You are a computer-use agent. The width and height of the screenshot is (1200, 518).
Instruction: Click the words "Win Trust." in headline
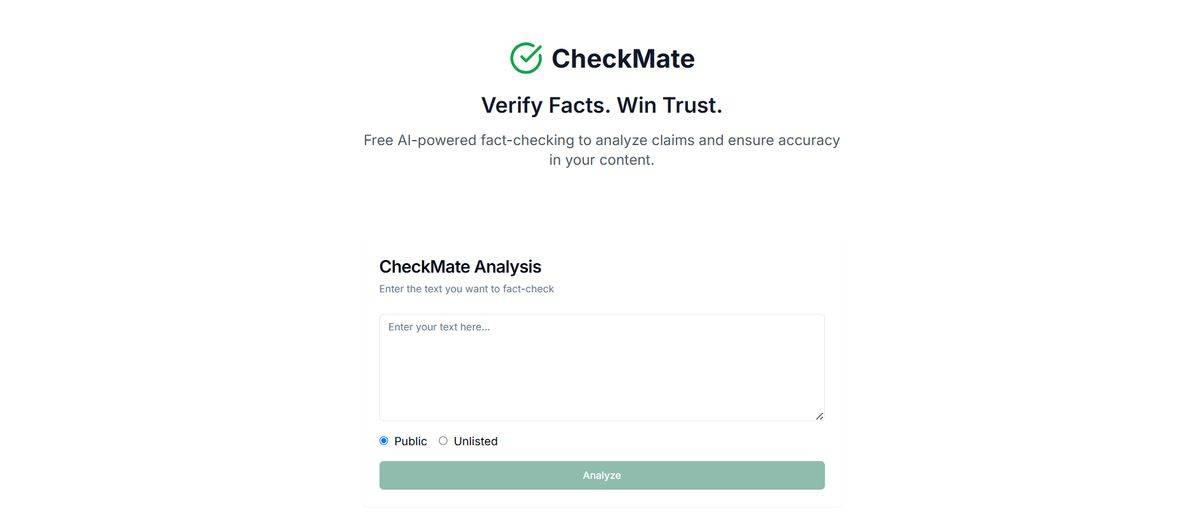tap(669, 105)
